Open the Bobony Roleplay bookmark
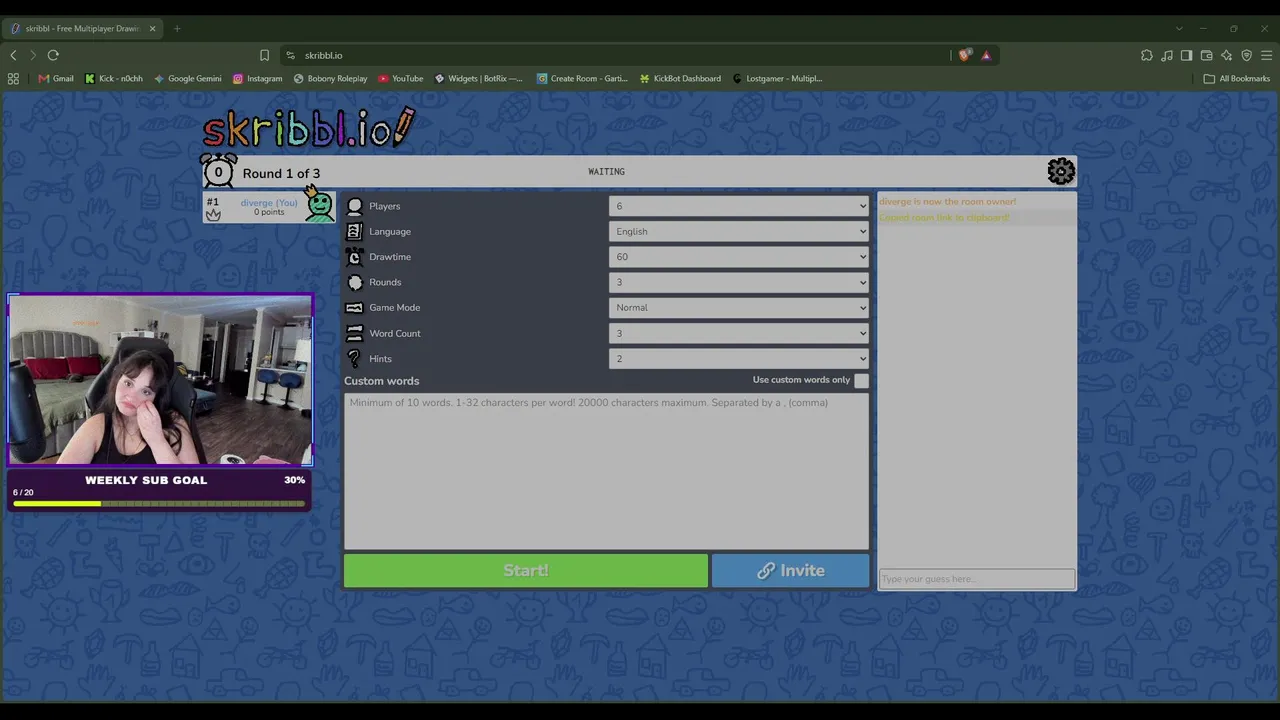 331,78
